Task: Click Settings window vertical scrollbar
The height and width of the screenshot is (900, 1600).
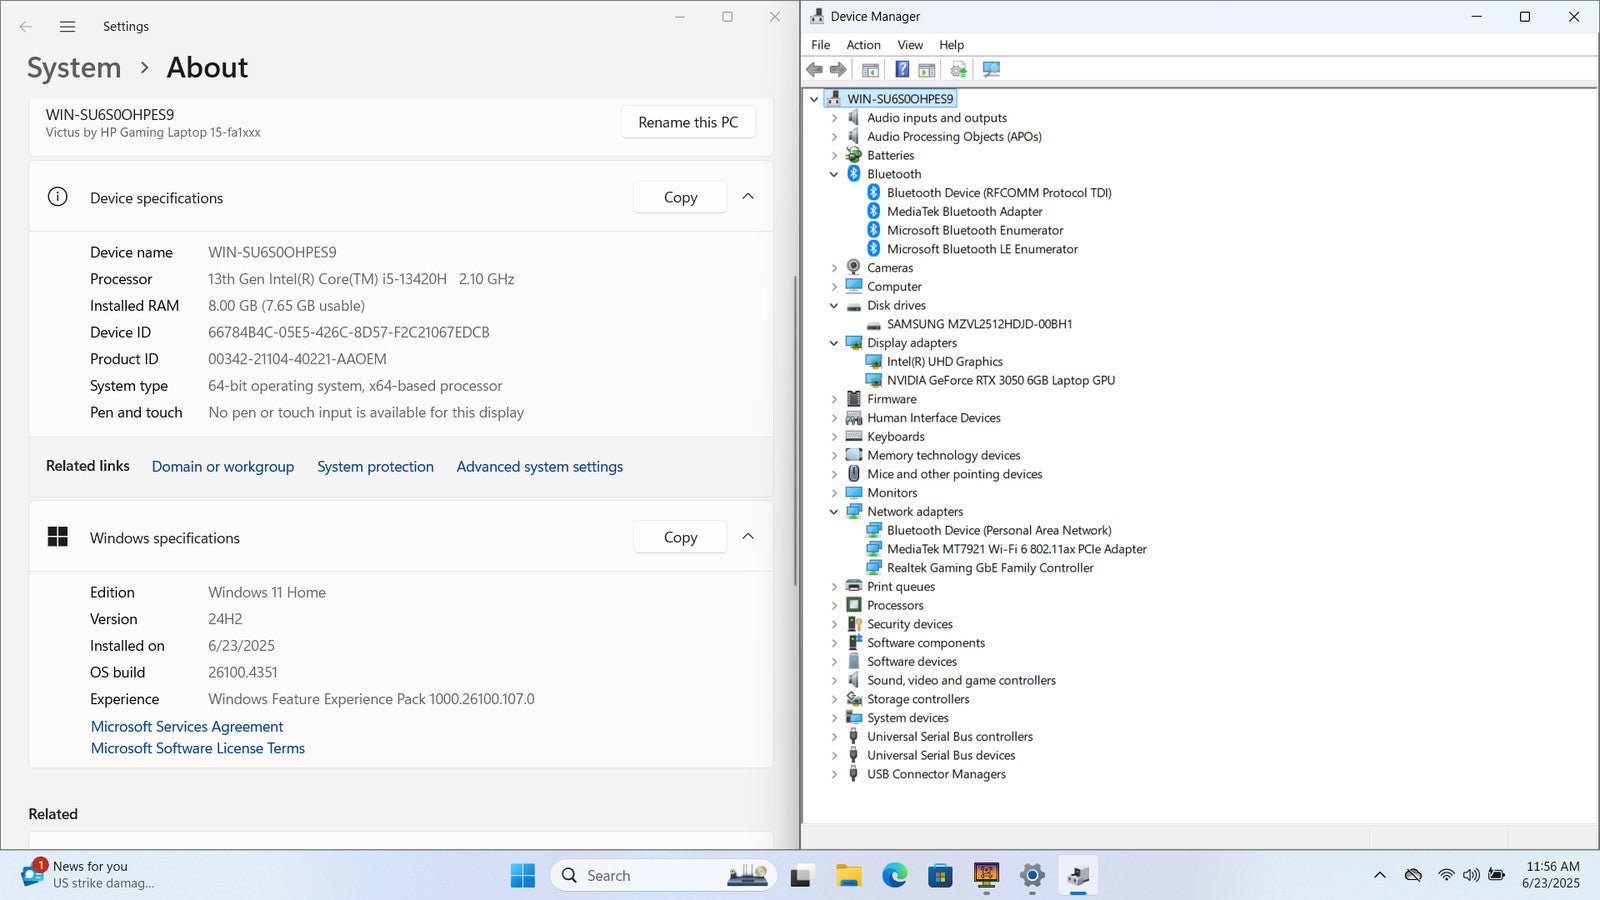Action: click(795, 430)
